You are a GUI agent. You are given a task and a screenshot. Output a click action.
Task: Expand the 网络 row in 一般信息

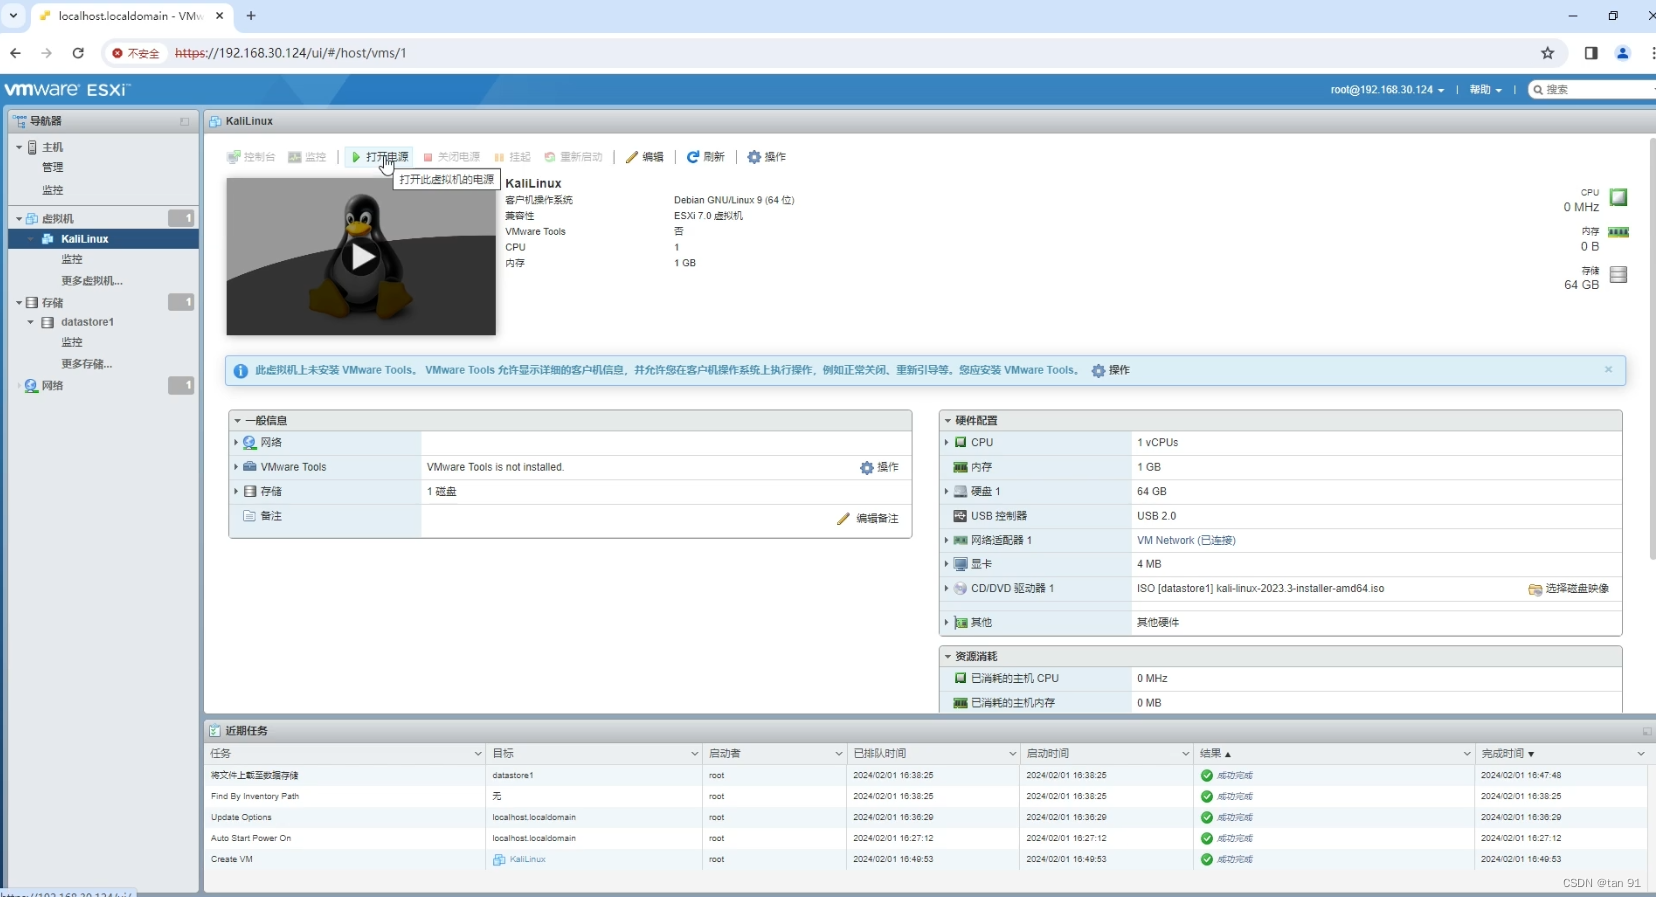pos(236,442)
